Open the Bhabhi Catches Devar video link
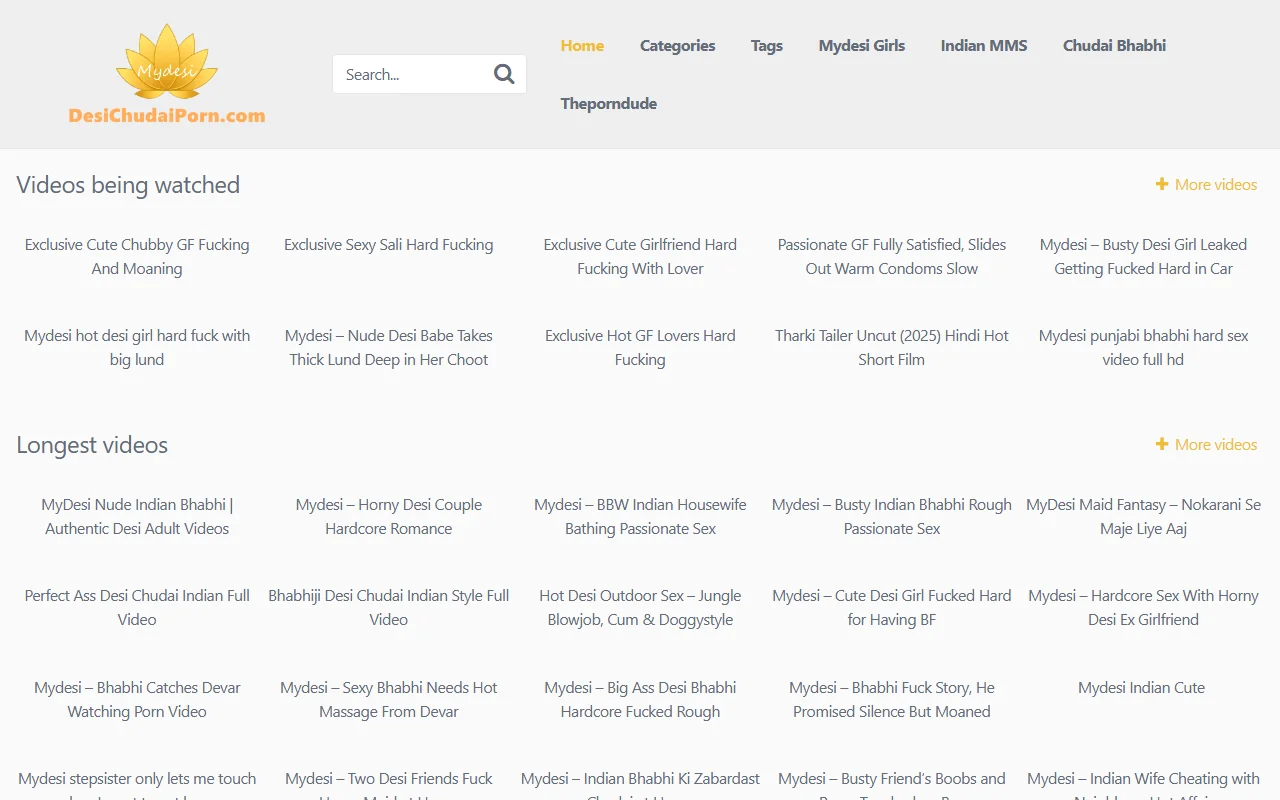The height and width of the screenshot is (800, 1280). (137, 699)
